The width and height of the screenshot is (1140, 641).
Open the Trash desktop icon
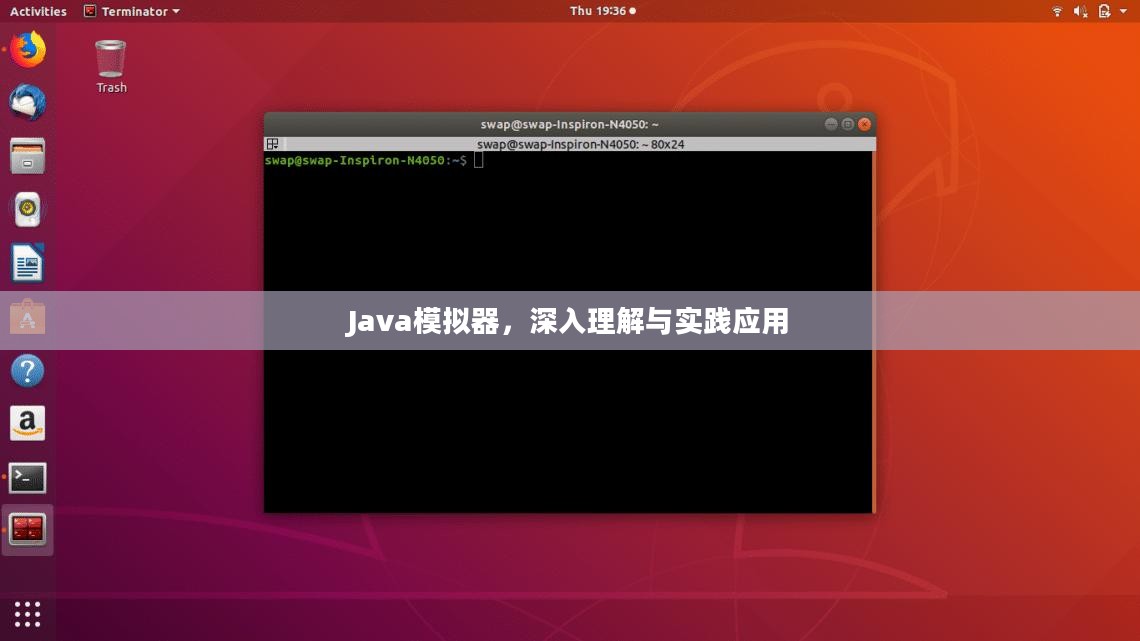coord(111,59)
